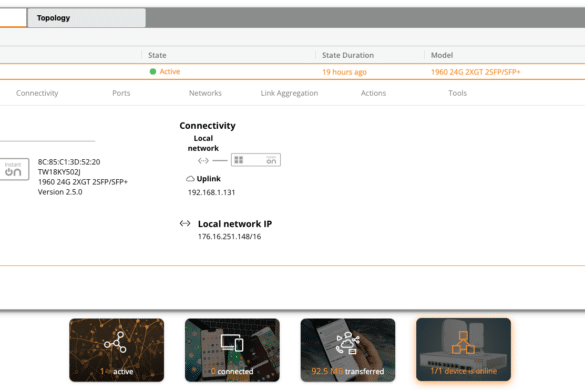Sort by the State Duration column header
Screen dimensions: 585x390
[348, 55]
